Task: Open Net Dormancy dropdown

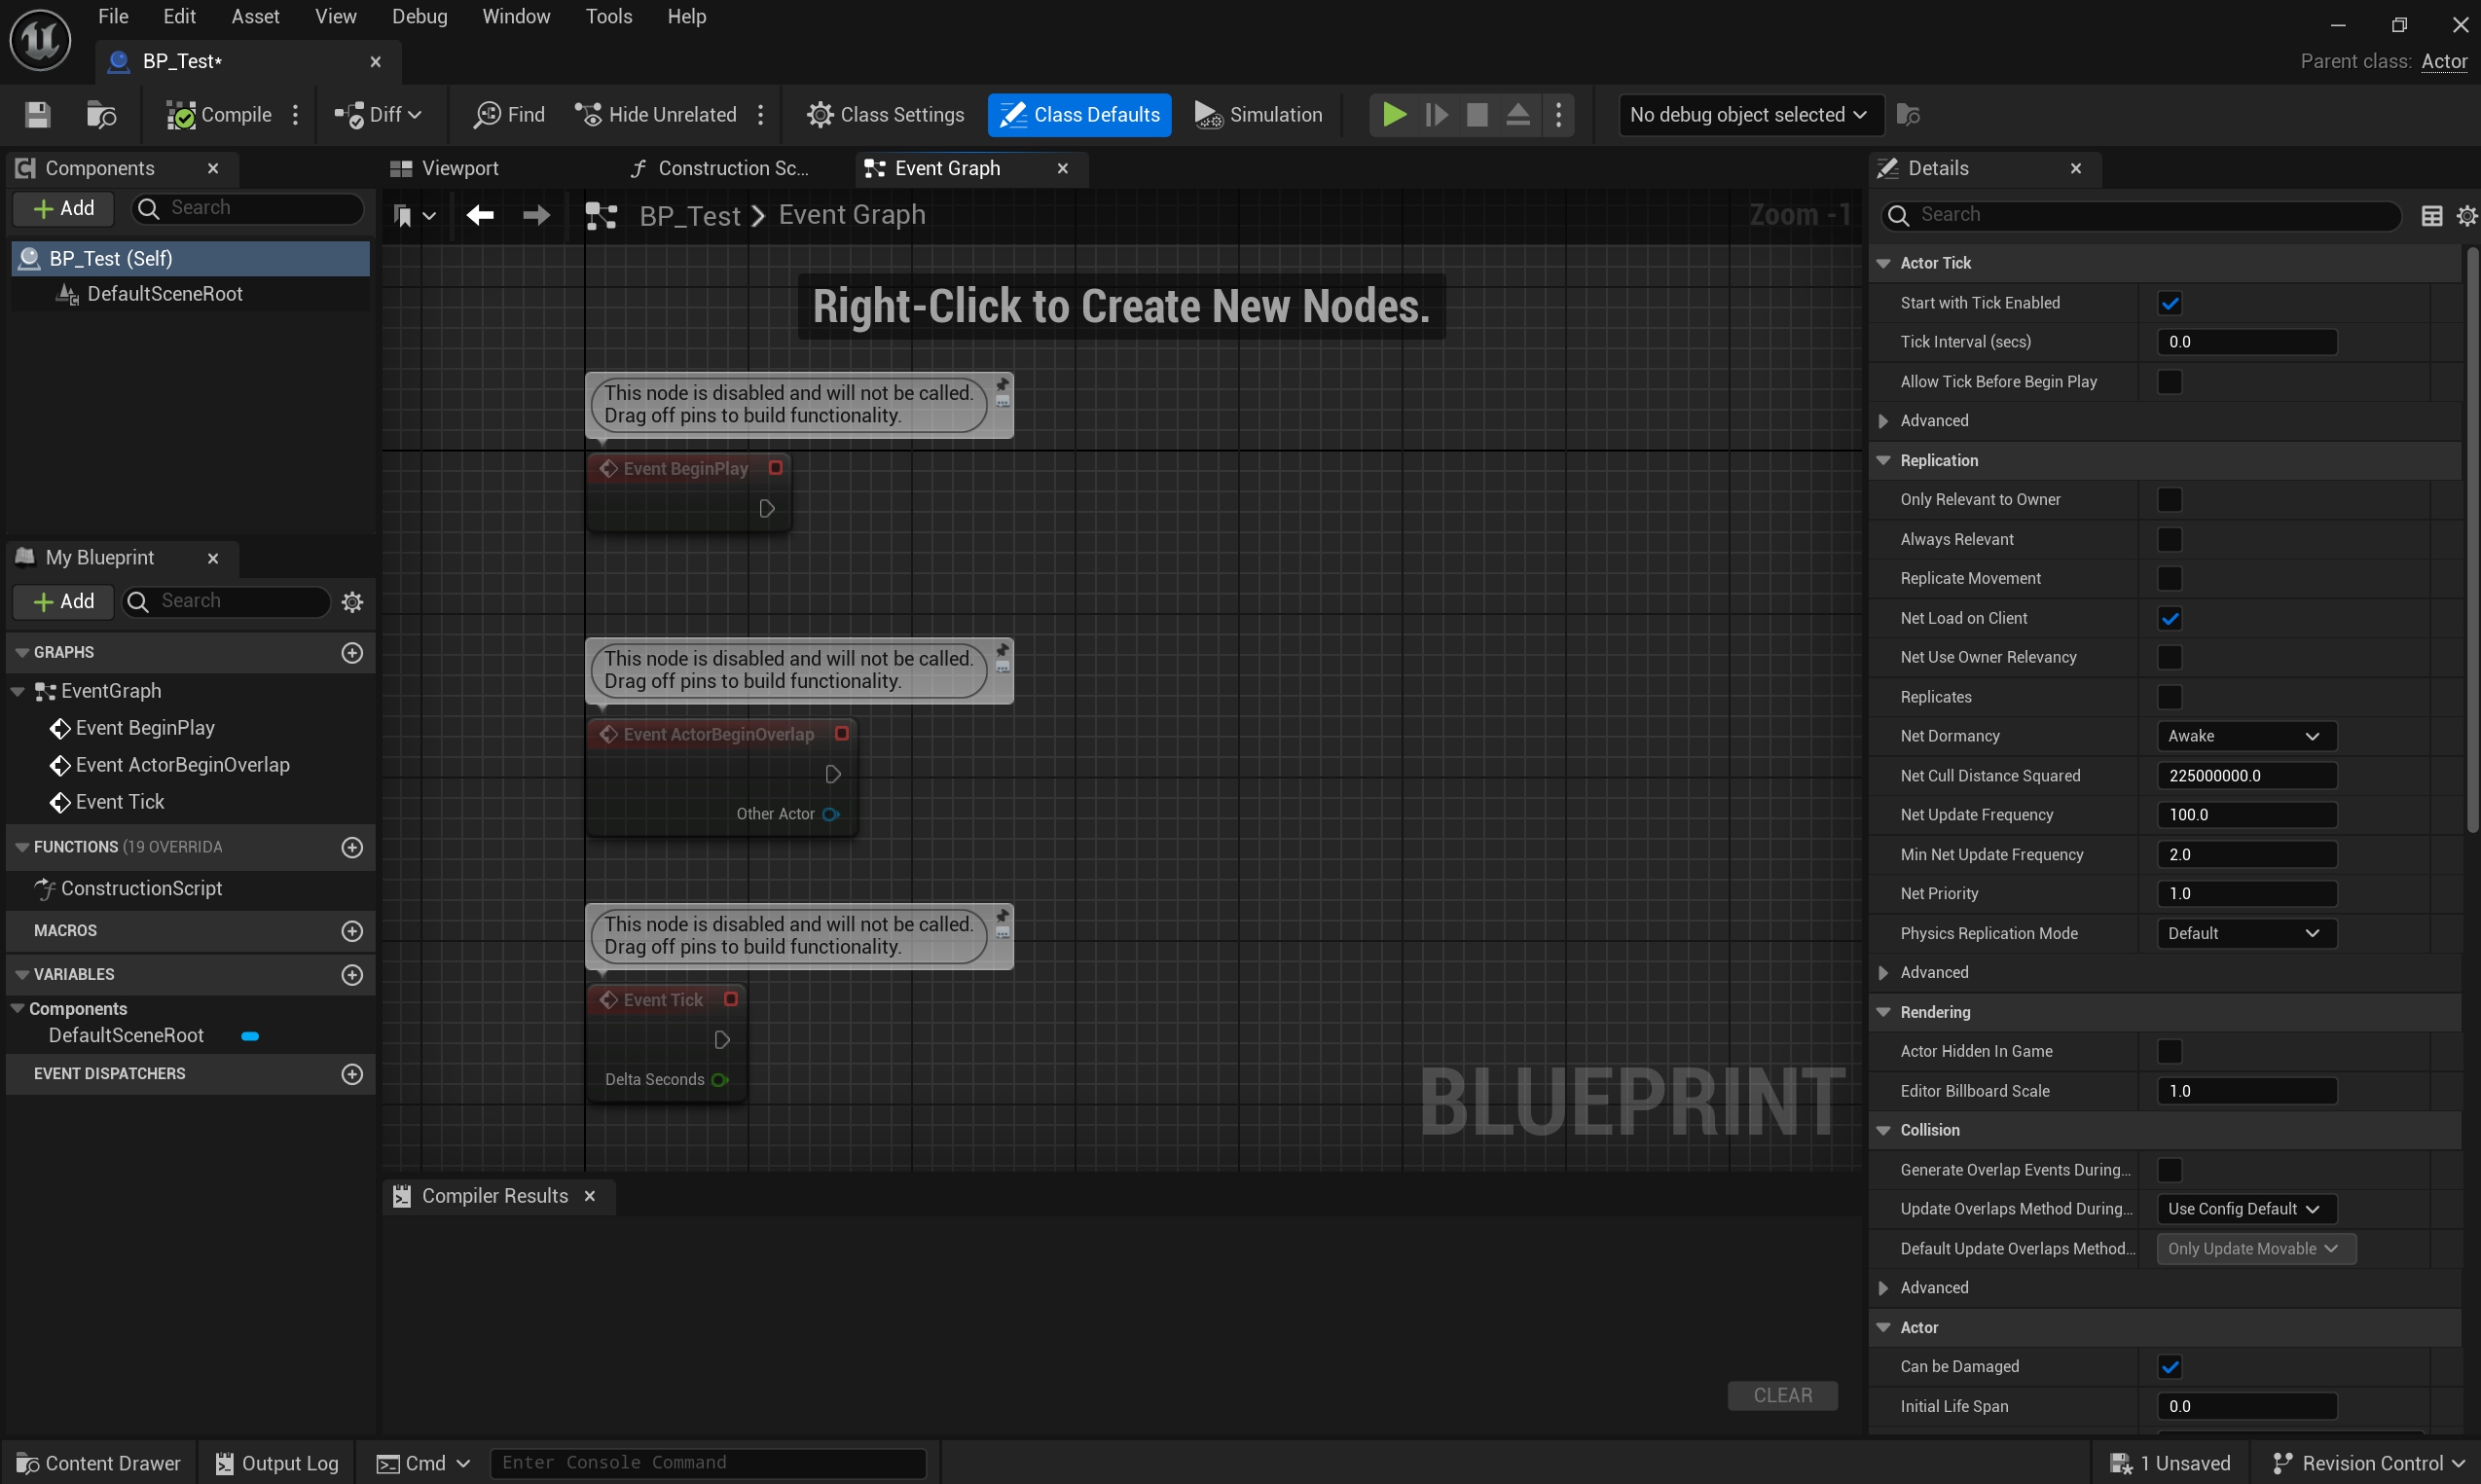Action: click(x=2246, y=737)
